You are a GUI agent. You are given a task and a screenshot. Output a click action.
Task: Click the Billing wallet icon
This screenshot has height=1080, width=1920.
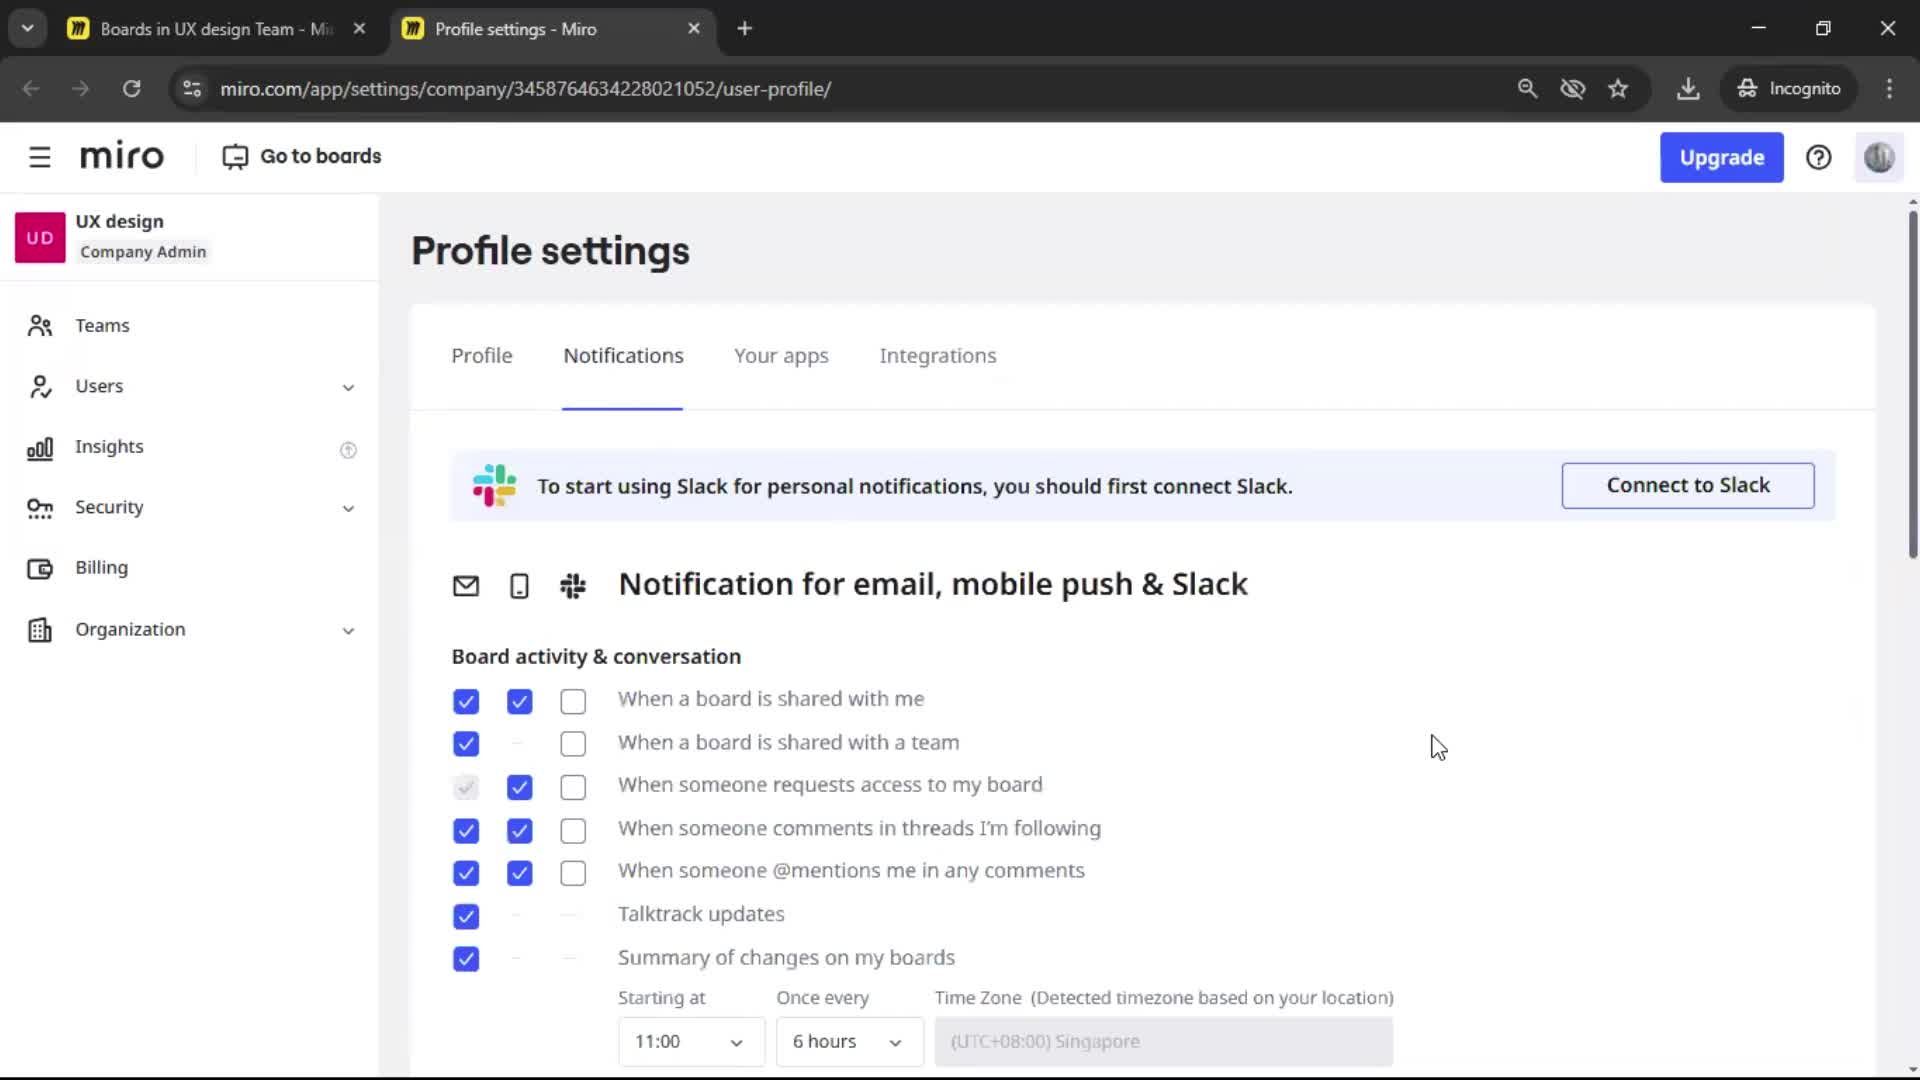point(40,568)
